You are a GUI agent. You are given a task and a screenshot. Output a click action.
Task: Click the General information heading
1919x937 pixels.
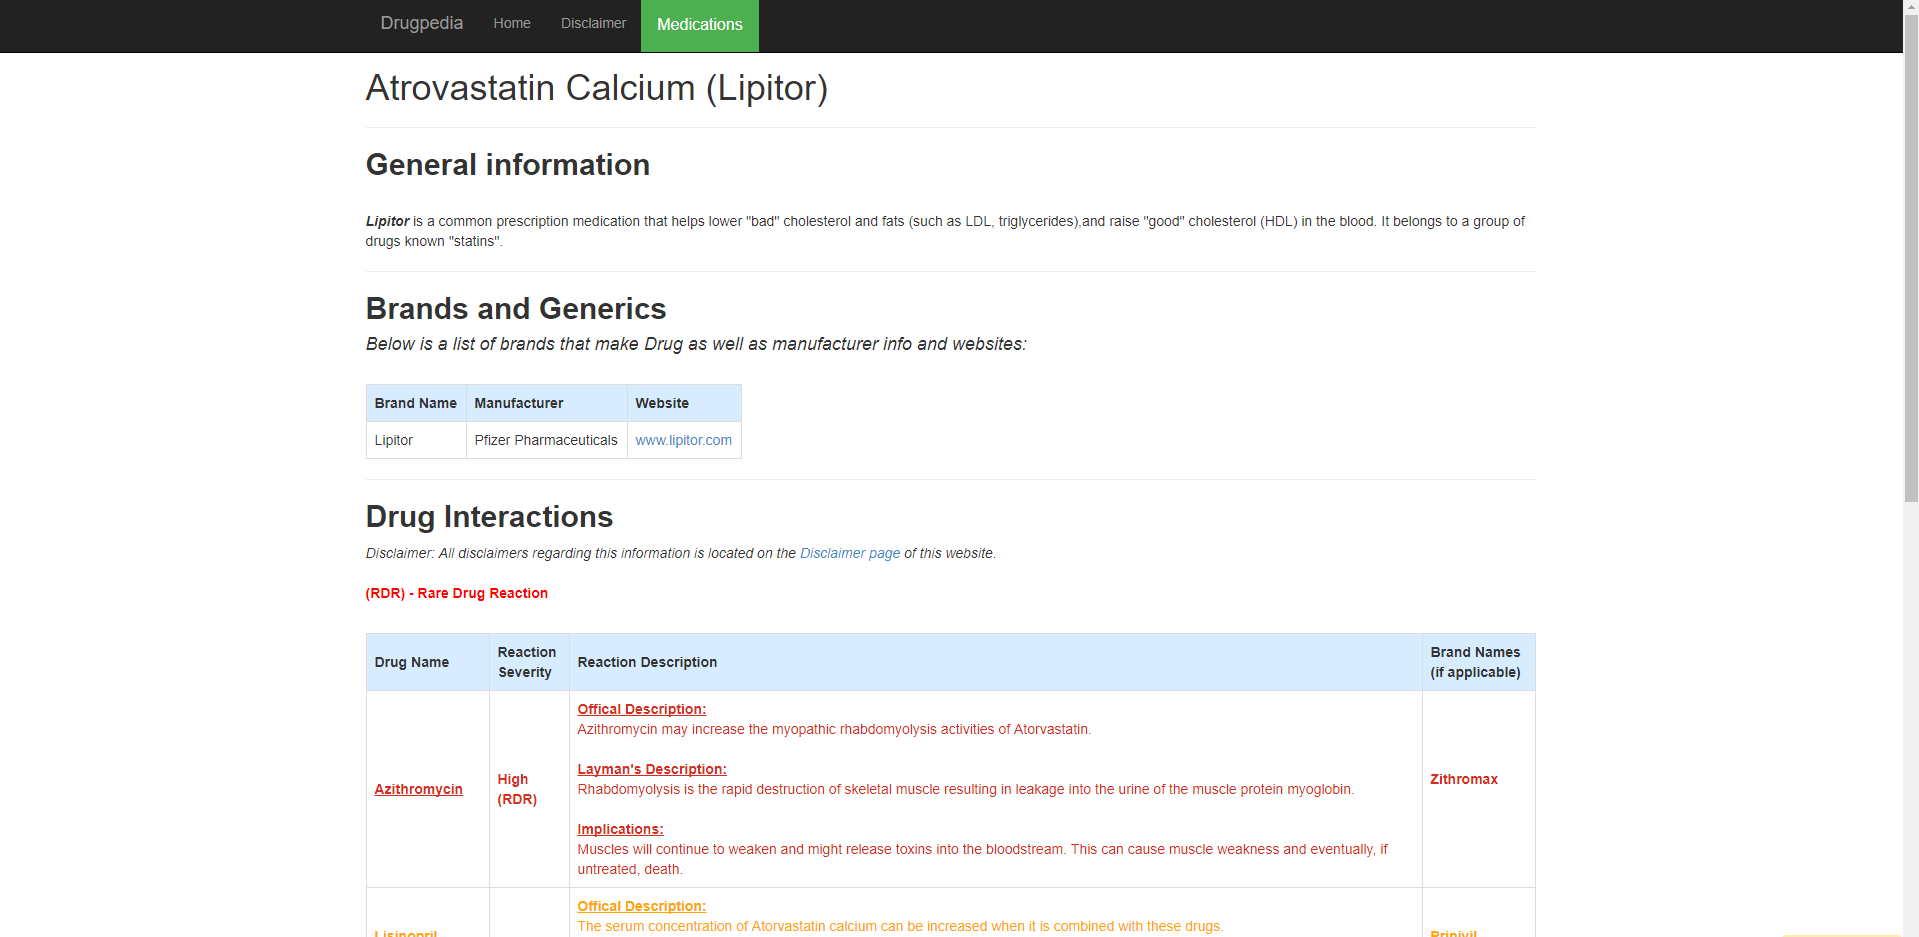(508, 165)
